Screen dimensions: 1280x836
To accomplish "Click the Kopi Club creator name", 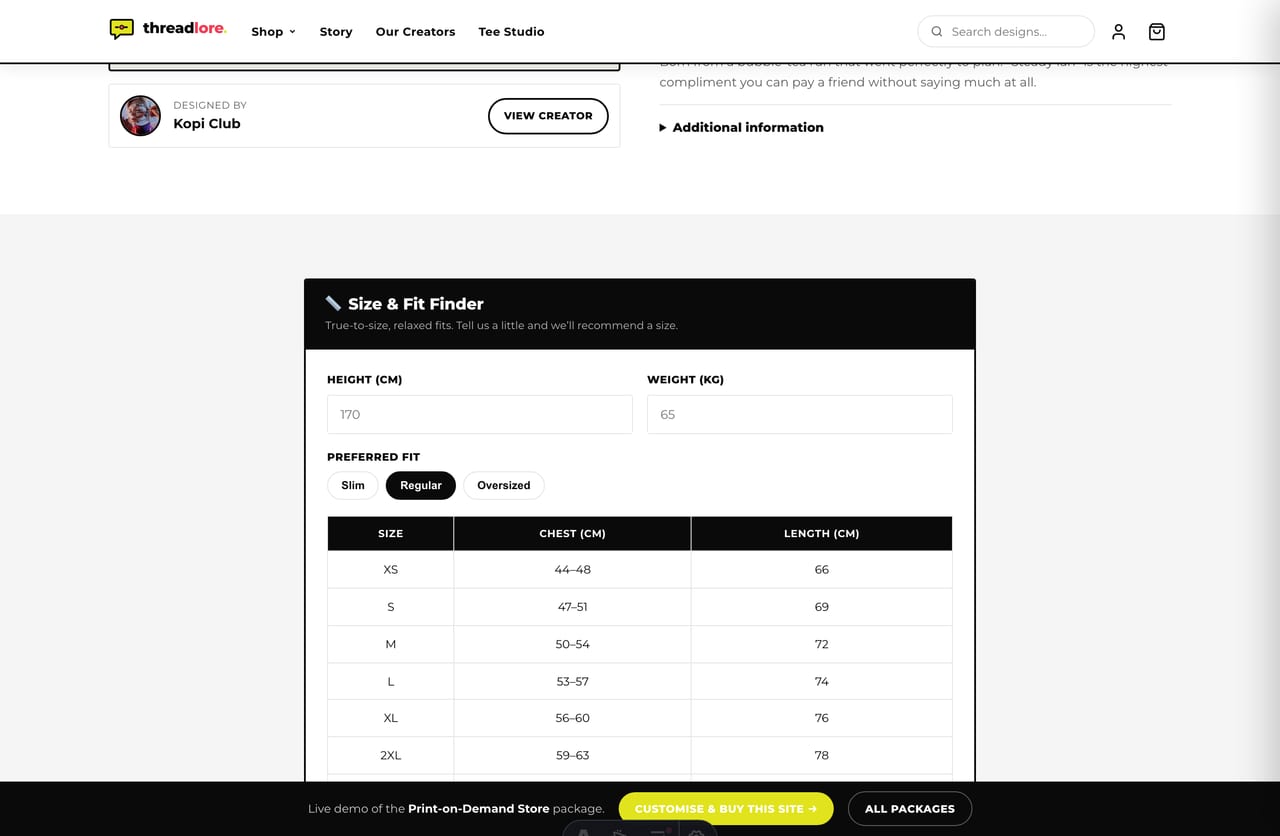I will pos(207,124).
